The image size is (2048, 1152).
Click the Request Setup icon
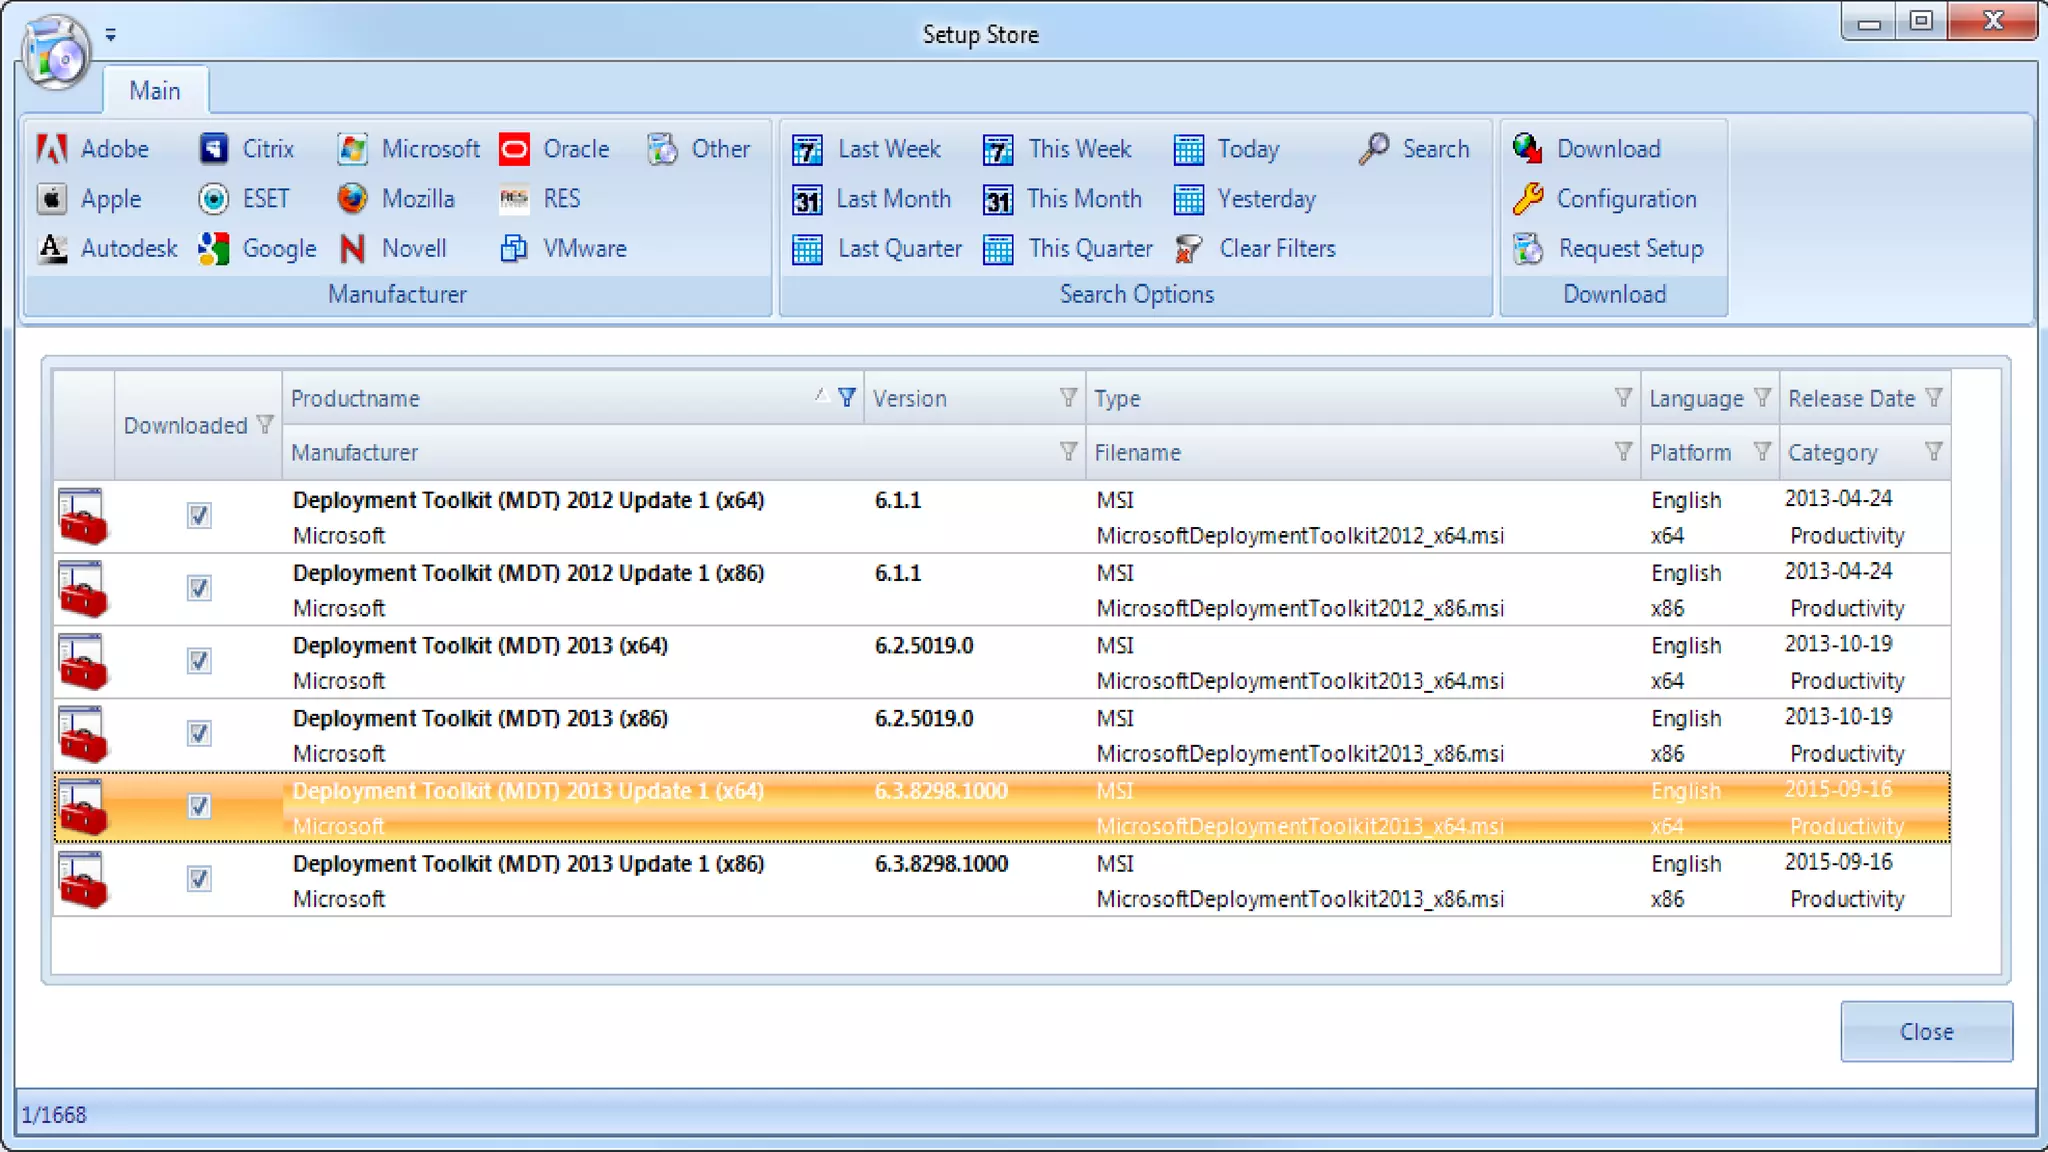(1528, 248)
